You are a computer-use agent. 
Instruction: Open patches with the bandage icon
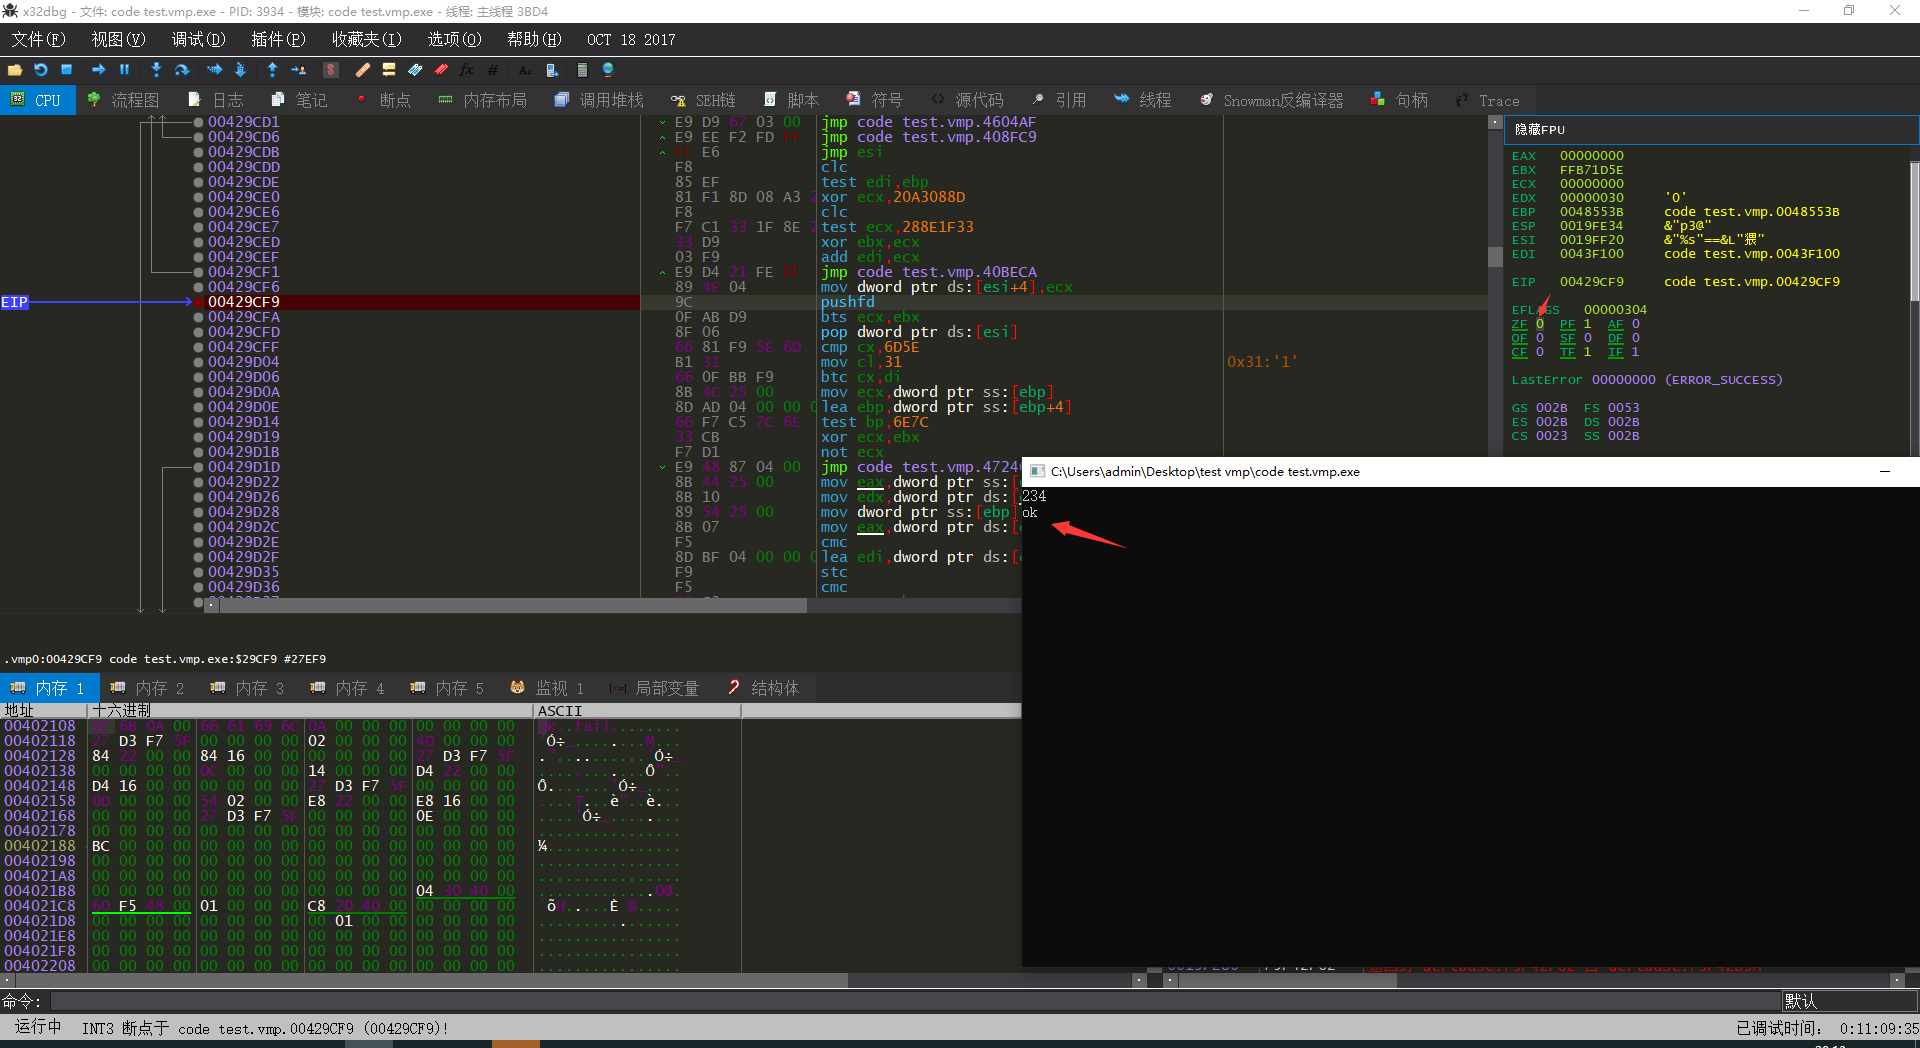coord(363,70)
